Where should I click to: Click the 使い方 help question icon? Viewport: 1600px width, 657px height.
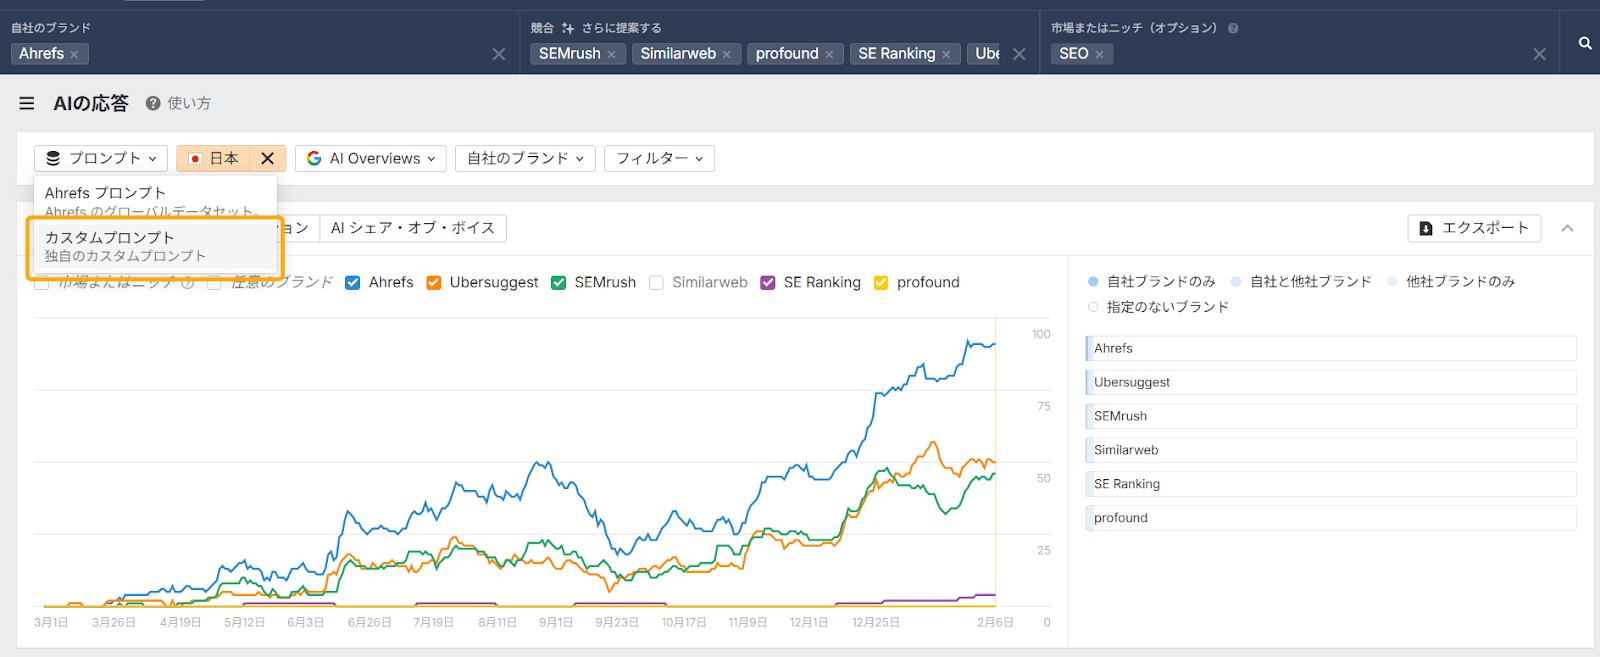153,103
